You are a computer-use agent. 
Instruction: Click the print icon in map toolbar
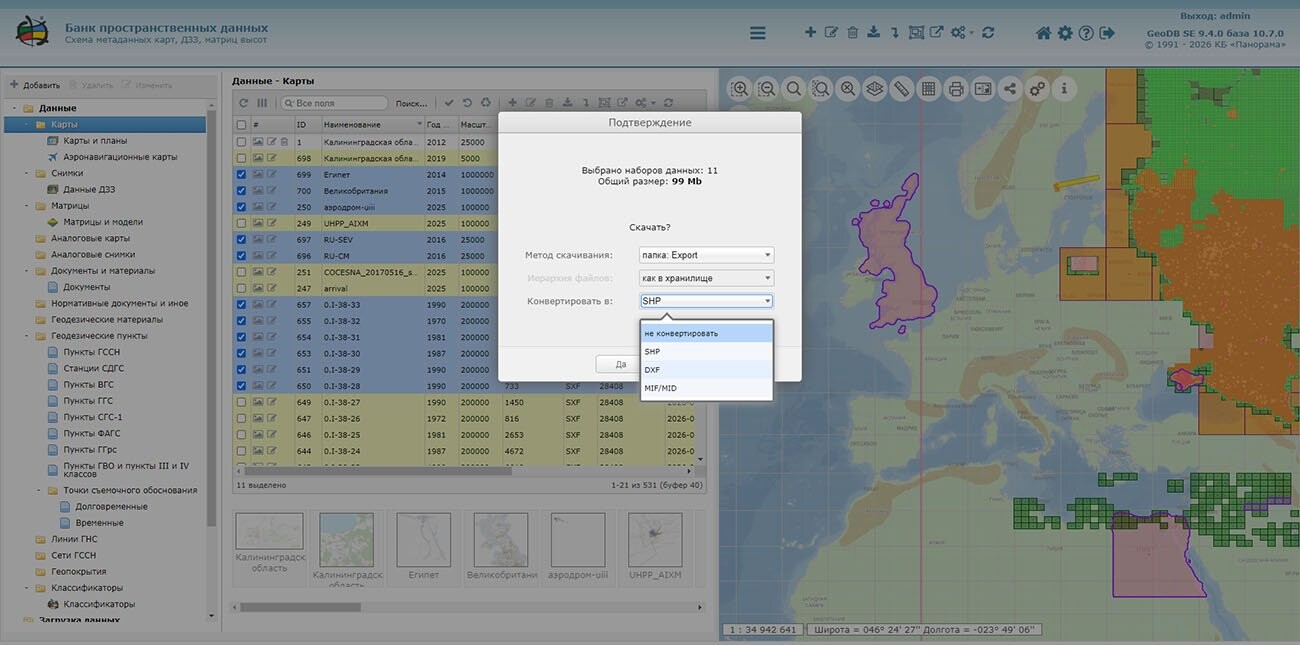tap(956, 89)
